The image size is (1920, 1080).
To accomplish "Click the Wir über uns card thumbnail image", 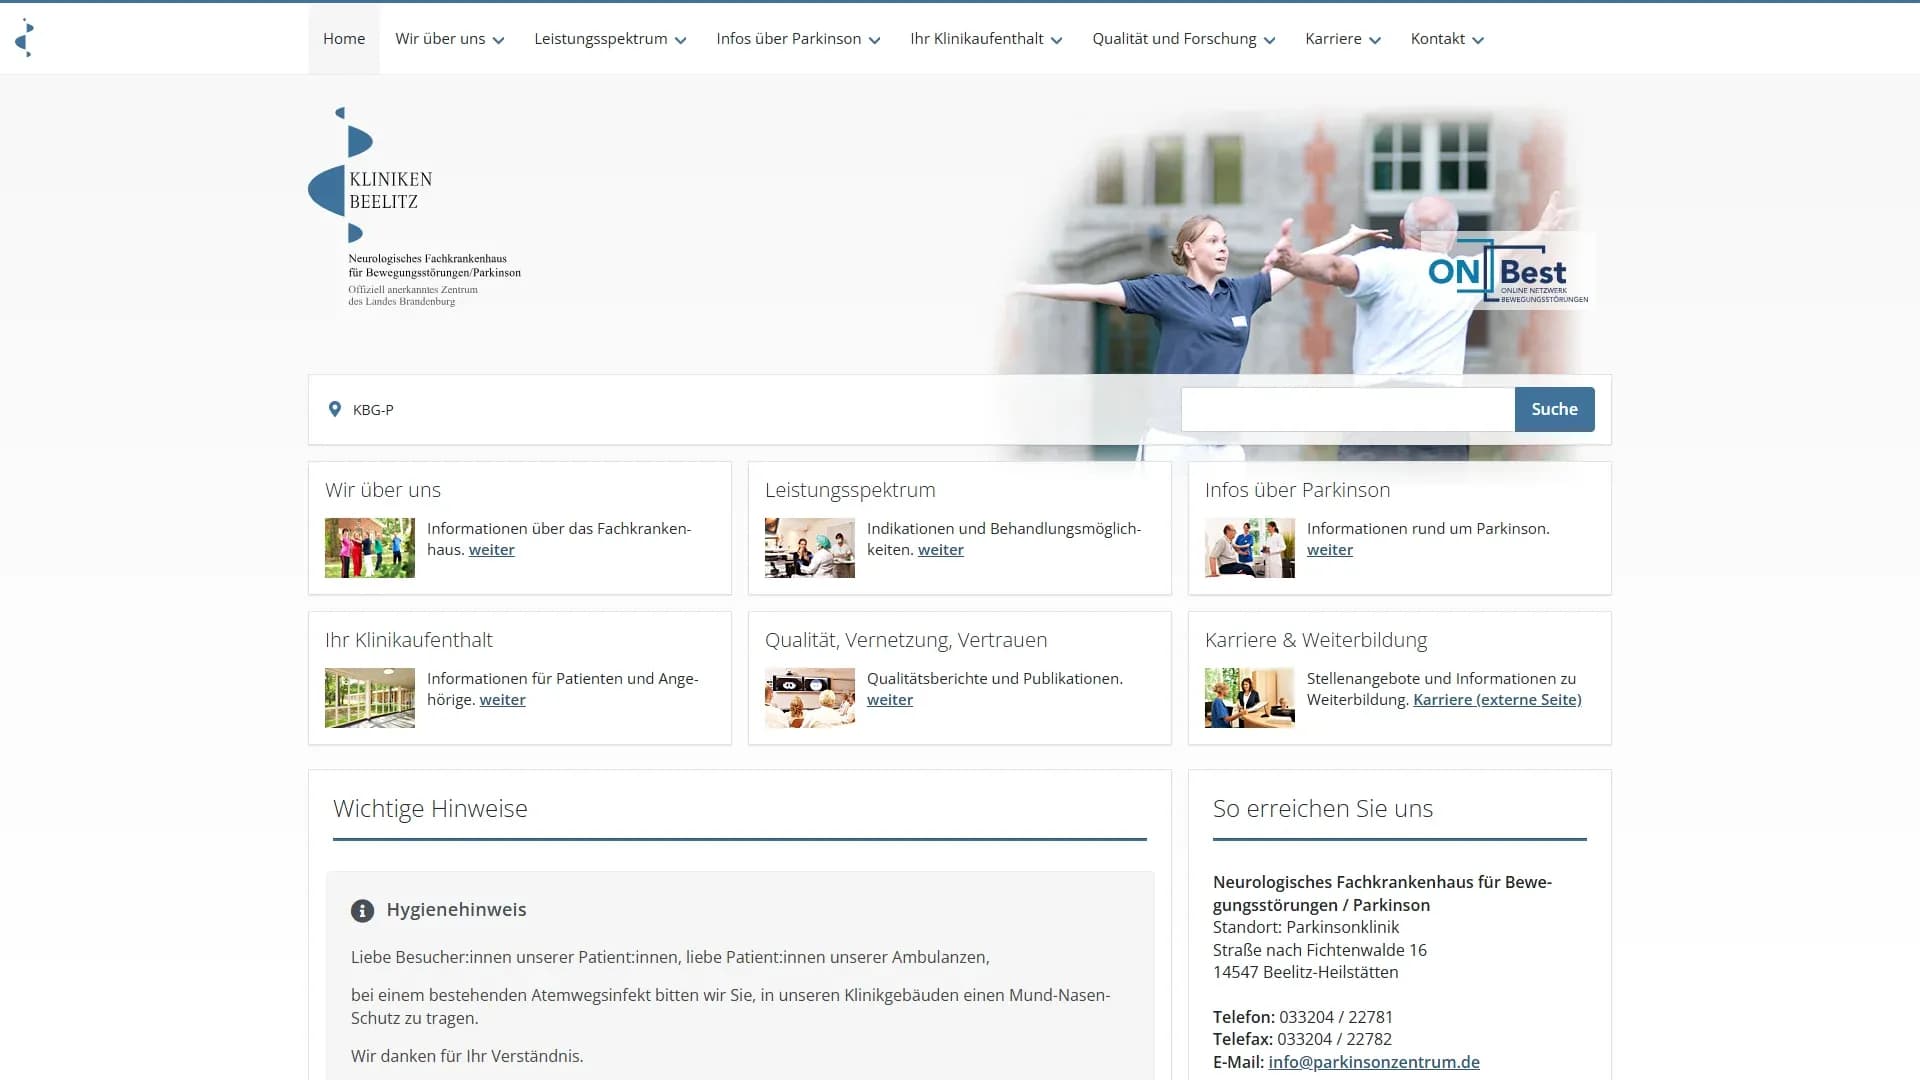I will pyautogui.click(x=369, y=547).
